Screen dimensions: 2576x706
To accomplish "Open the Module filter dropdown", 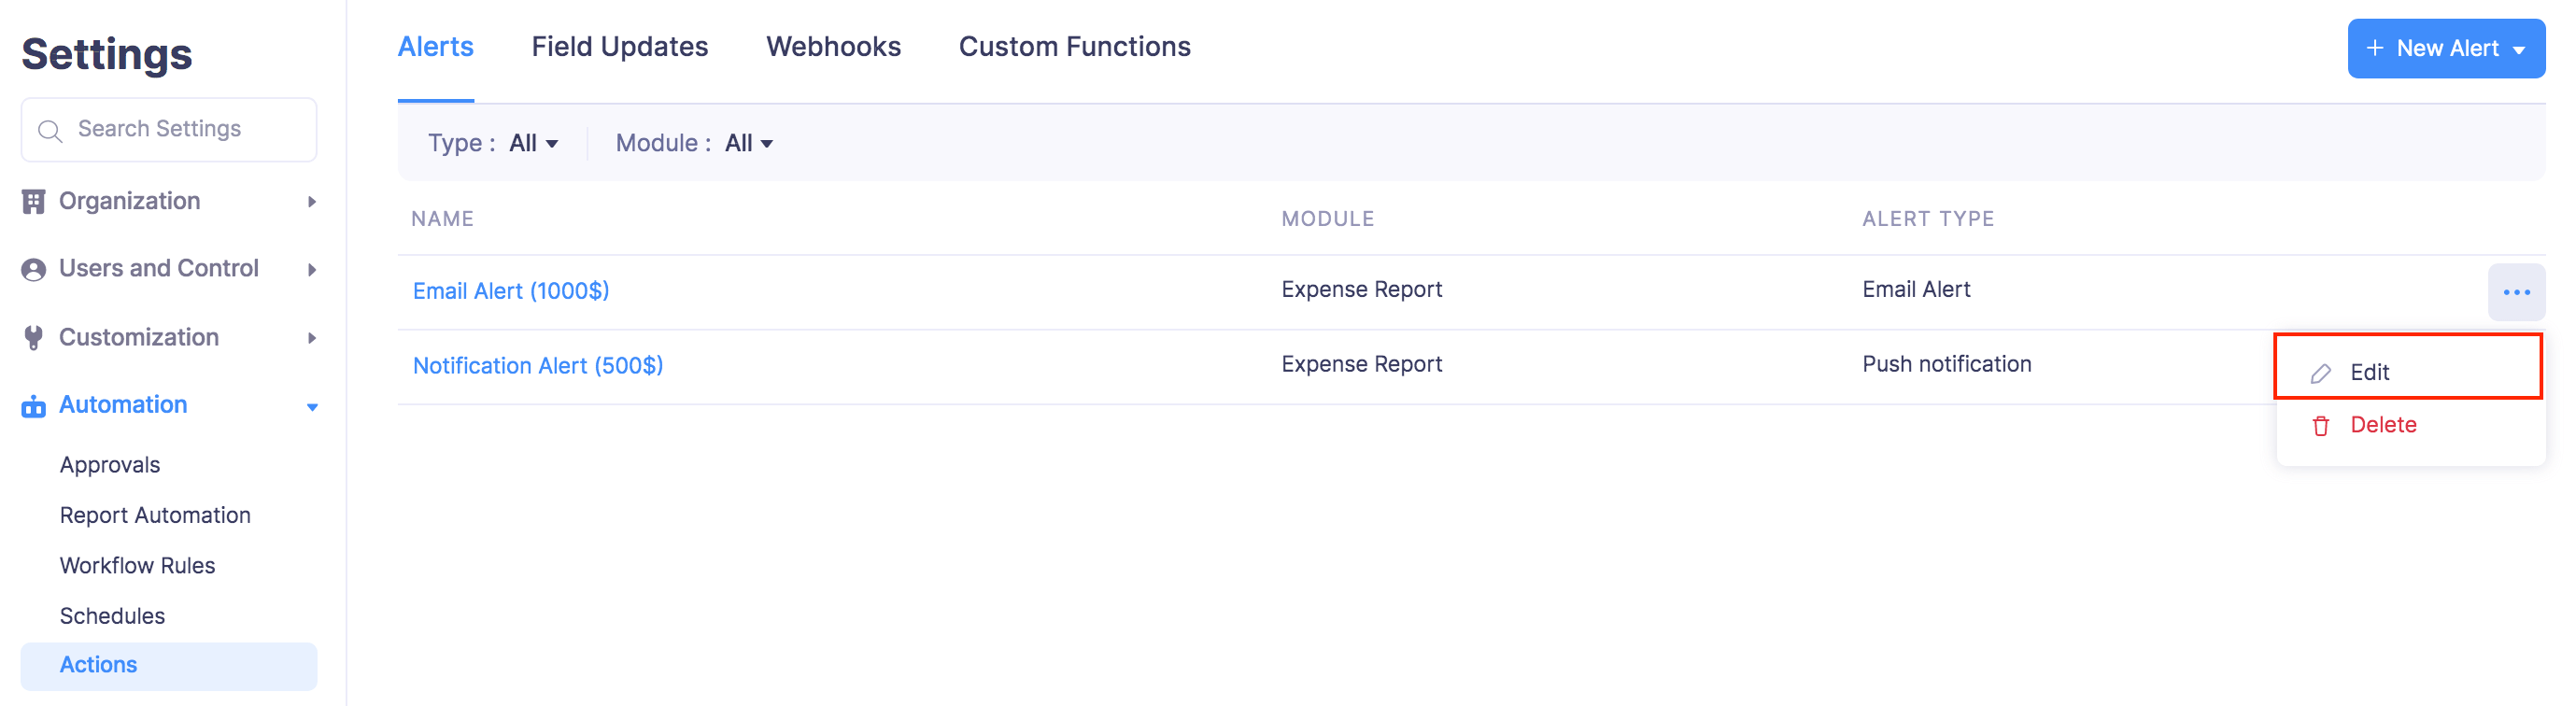I will pos(748,144).
